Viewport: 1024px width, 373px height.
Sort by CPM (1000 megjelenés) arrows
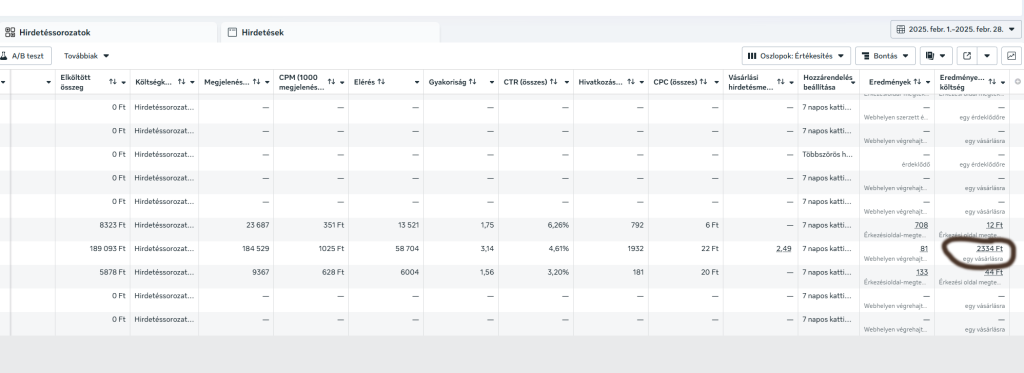click(x=332, y=82)
